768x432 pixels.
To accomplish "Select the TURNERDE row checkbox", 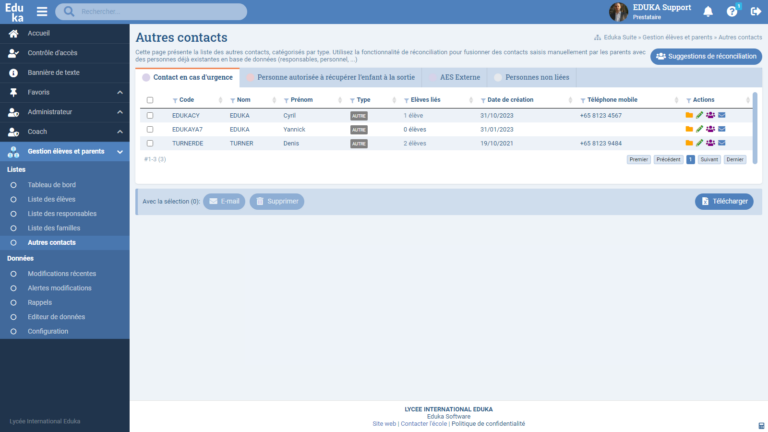I will point(150,144).
